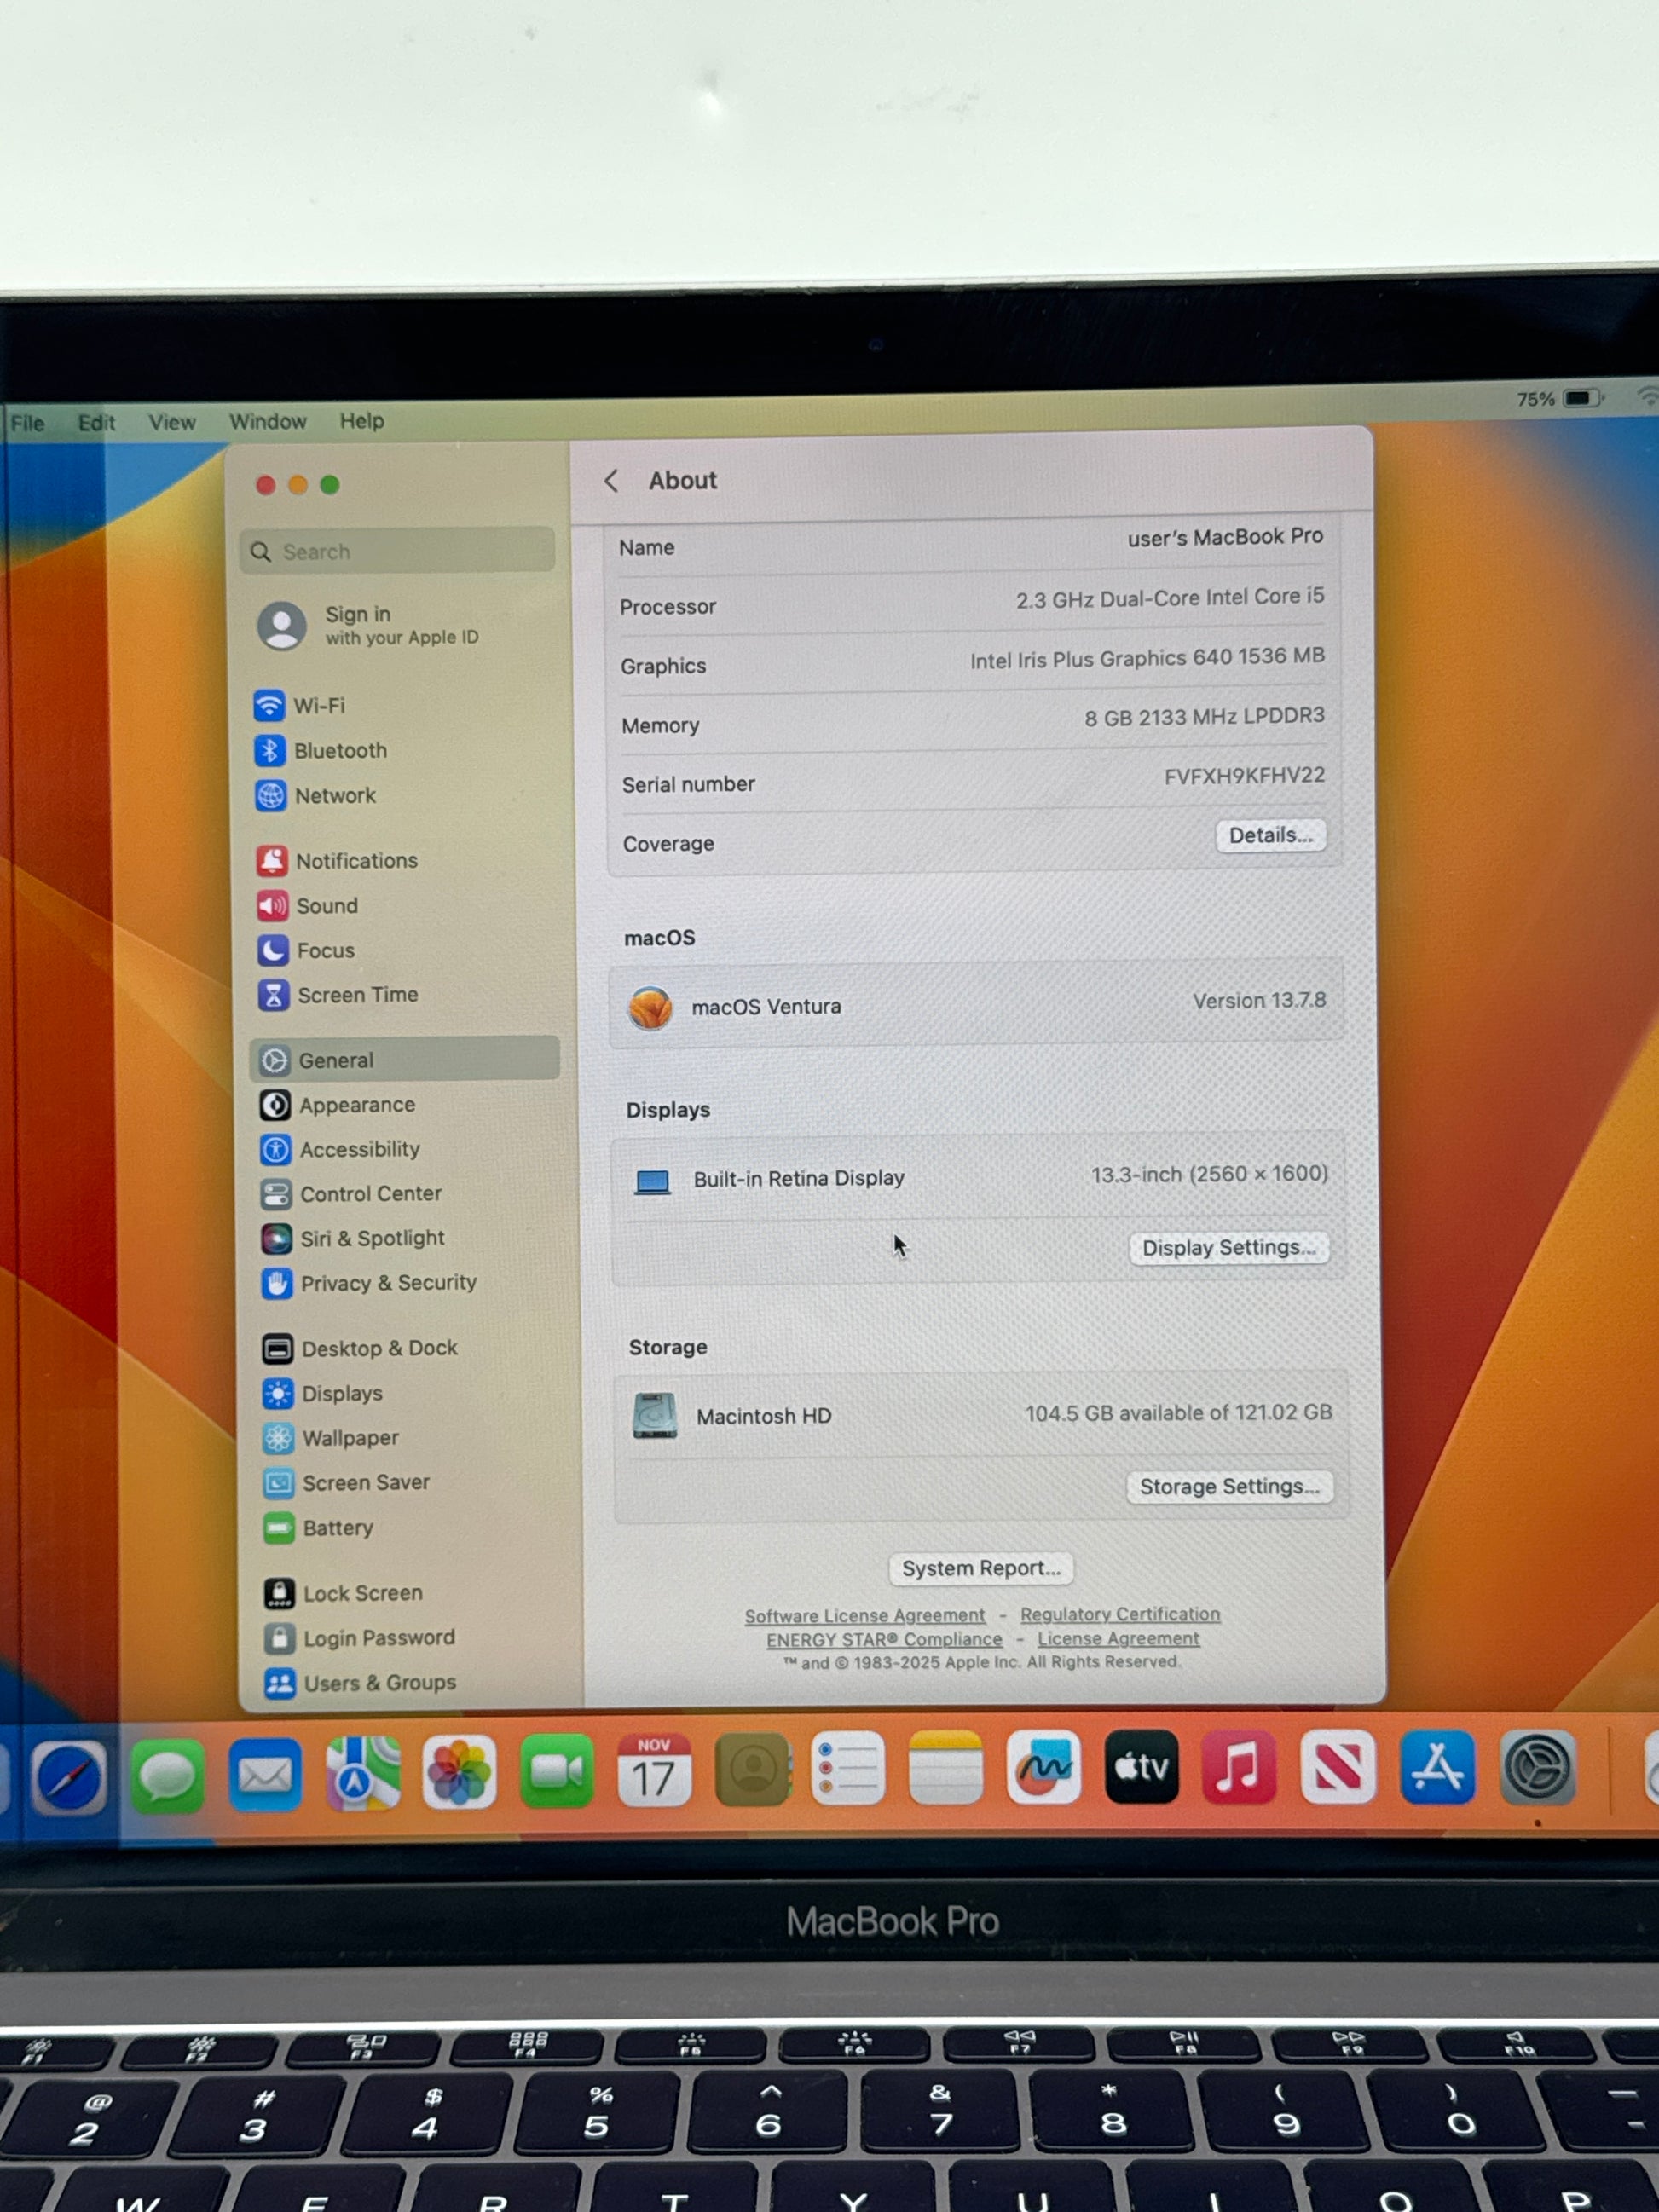Open the Wi-Fi settings pane

tap(318, 706)
